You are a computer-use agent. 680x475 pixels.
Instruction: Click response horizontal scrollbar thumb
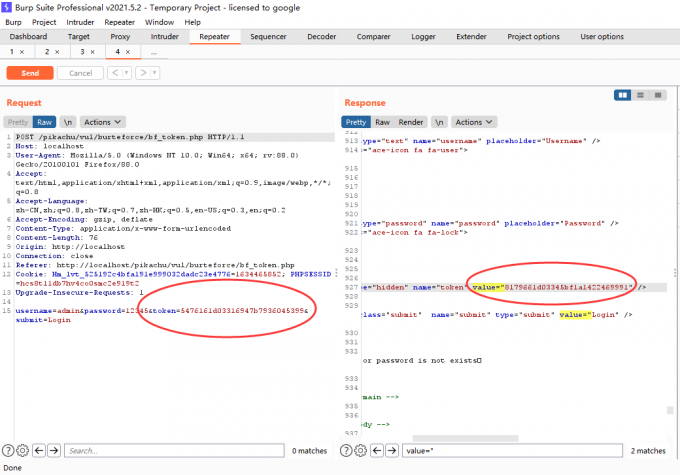click(x=465, y=438)
